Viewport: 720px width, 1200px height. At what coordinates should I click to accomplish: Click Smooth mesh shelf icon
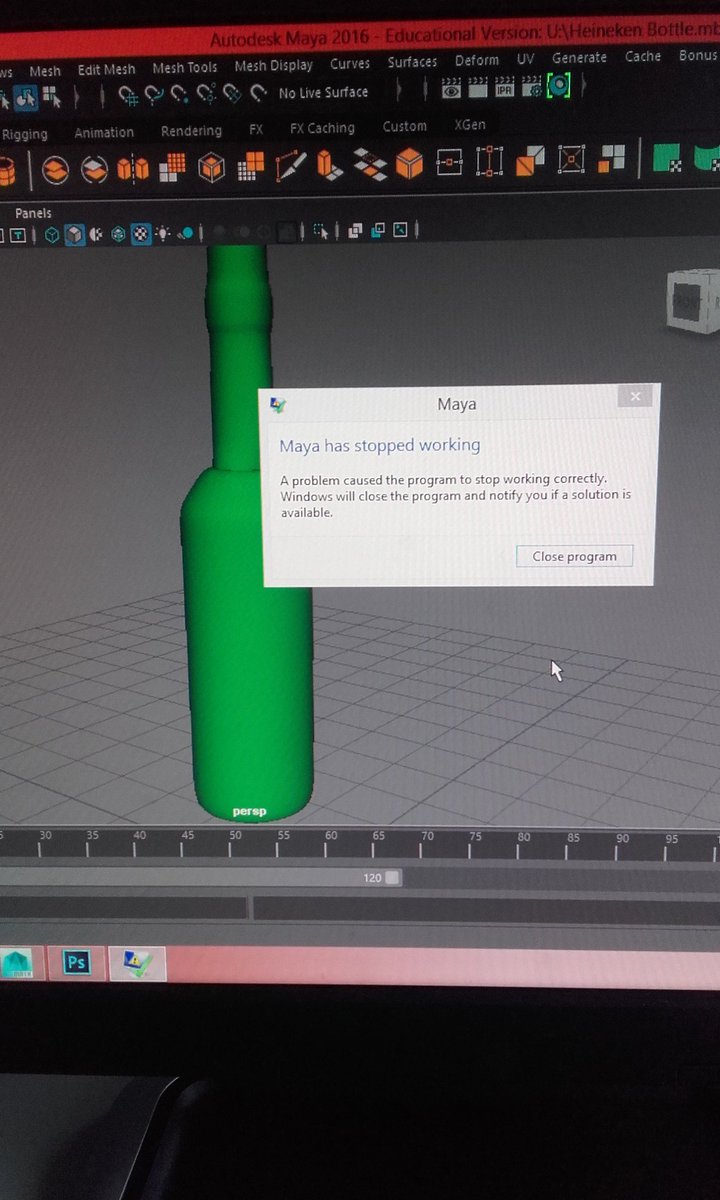pos(172,167)
